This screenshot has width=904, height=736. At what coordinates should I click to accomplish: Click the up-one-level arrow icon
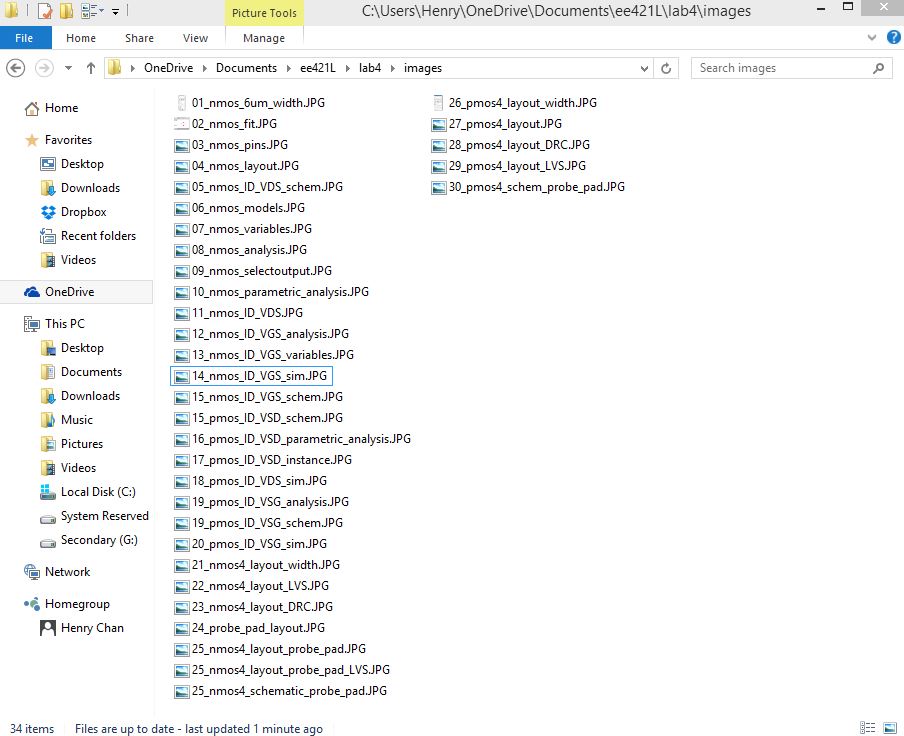pos(90,67)
